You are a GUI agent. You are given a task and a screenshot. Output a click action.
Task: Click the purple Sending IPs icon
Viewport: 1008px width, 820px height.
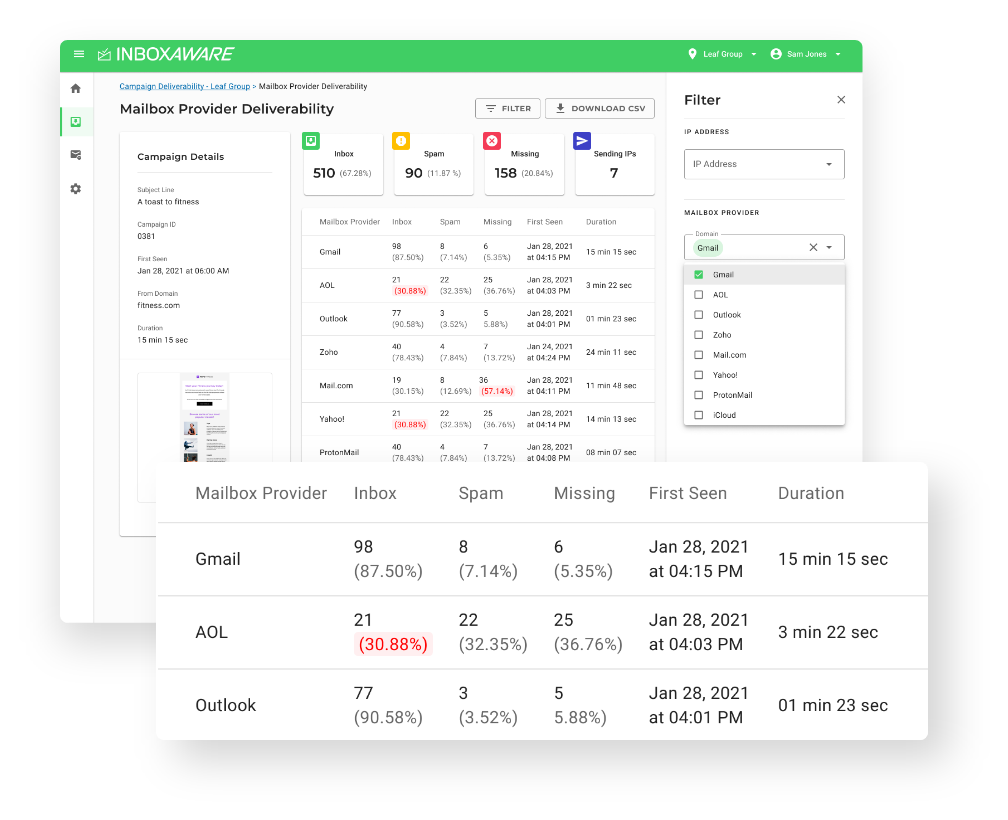pyautogui.click(x=582, y=141)
